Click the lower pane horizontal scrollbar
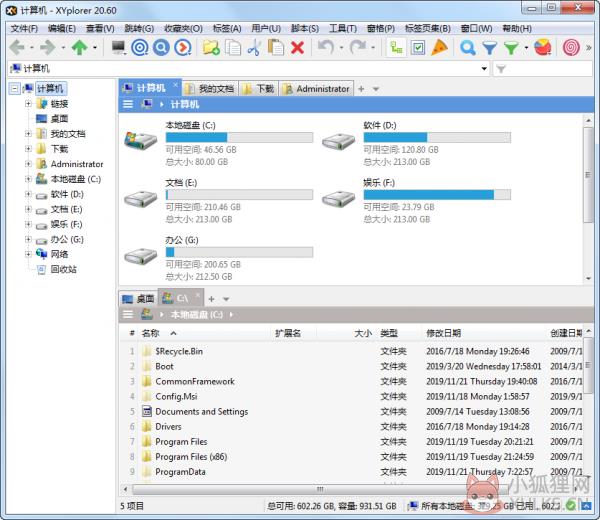600x520 pixels. pos(320,489)
